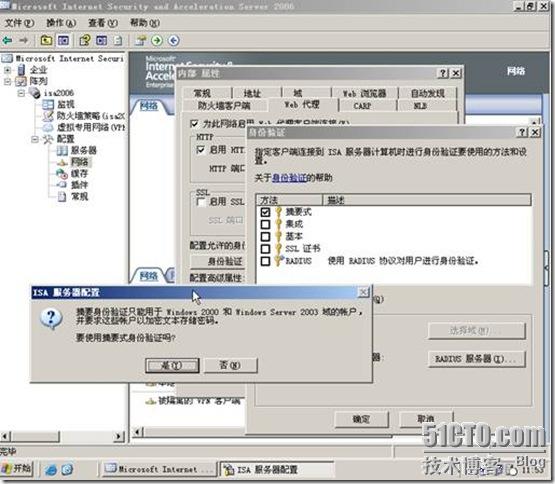555x484 pixels.
Task: Click the 描述 column header
Action: point(427,200)
